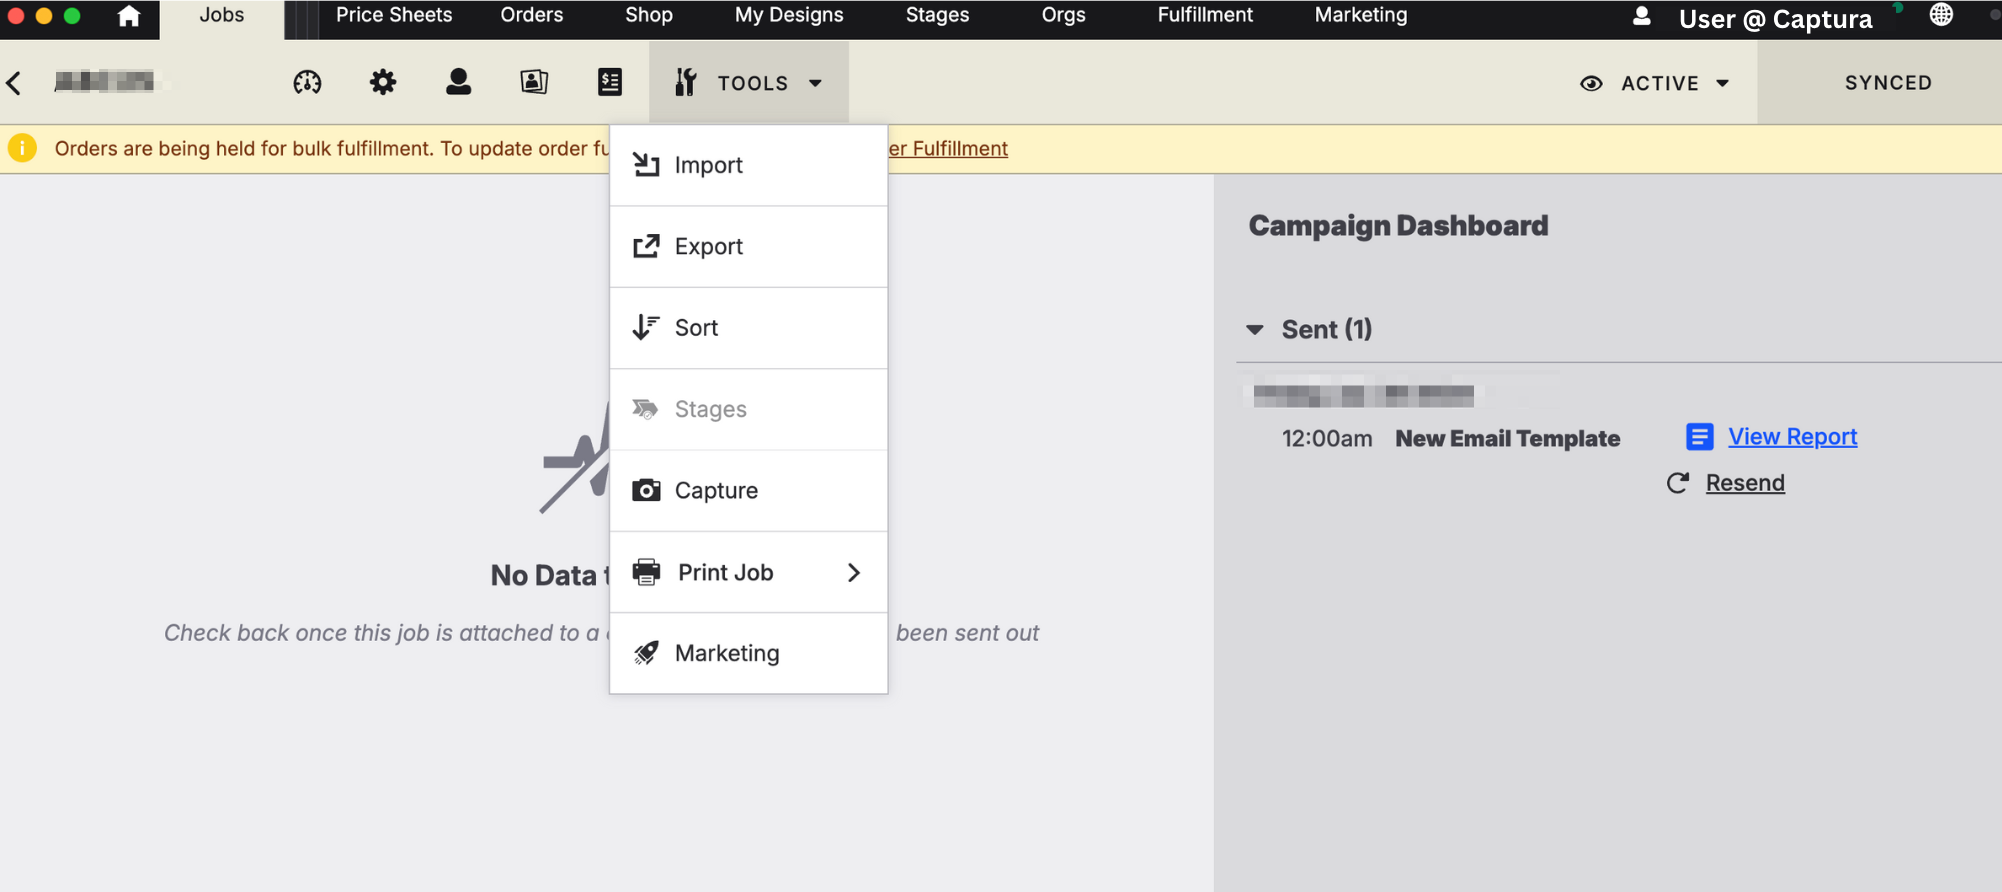Open the job dashboard gauge icon
Screen dimensions: 2002x892
[x=307, y=82]
